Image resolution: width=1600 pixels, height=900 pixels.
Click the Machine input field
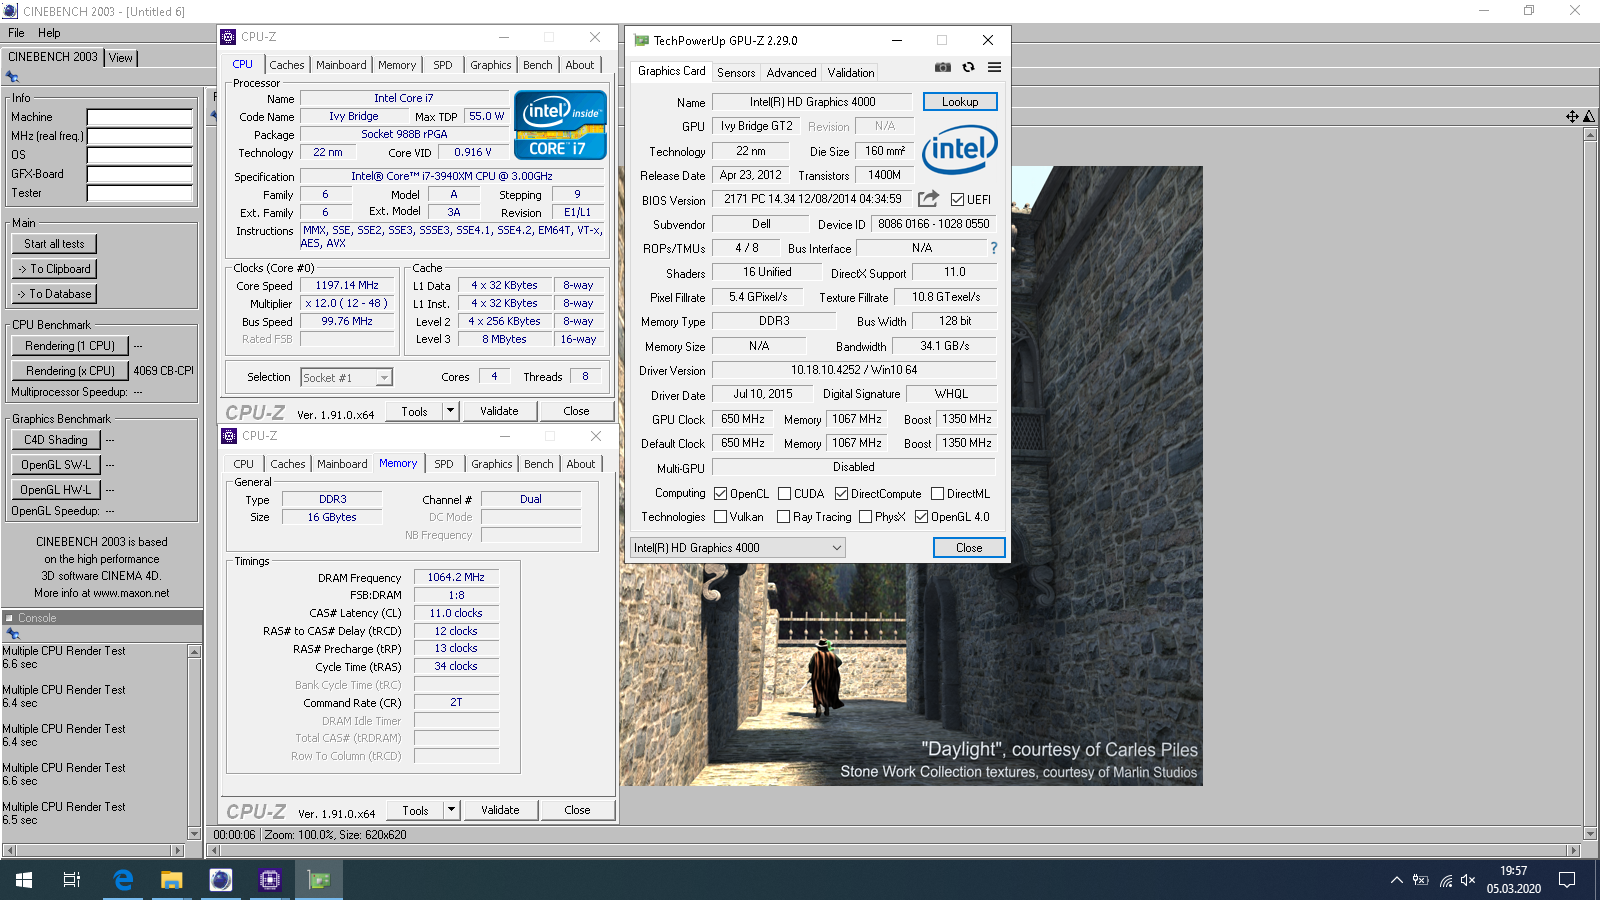139,117
